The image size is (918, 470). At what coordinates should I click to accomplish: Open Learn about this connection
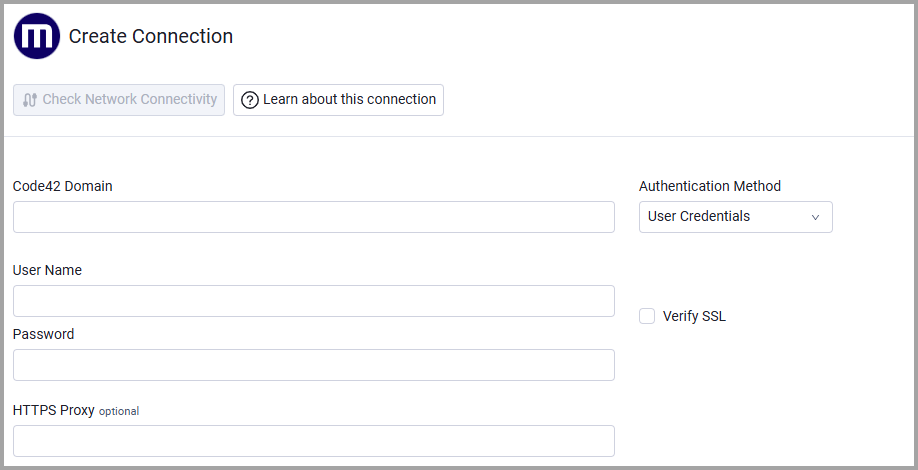338,100
